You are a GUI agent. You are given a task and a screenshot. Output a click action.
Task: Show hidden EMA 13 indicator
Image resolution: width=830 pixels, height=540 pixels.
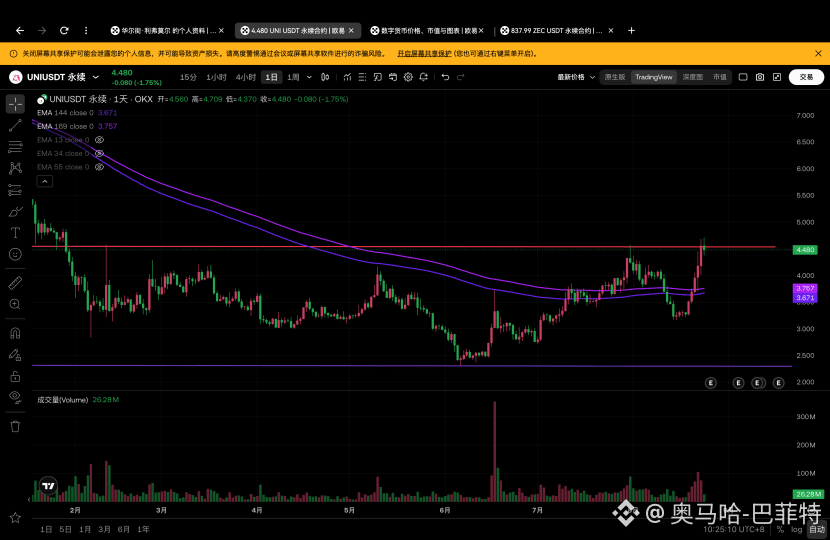pyautogui.click(x=99, y=140)
